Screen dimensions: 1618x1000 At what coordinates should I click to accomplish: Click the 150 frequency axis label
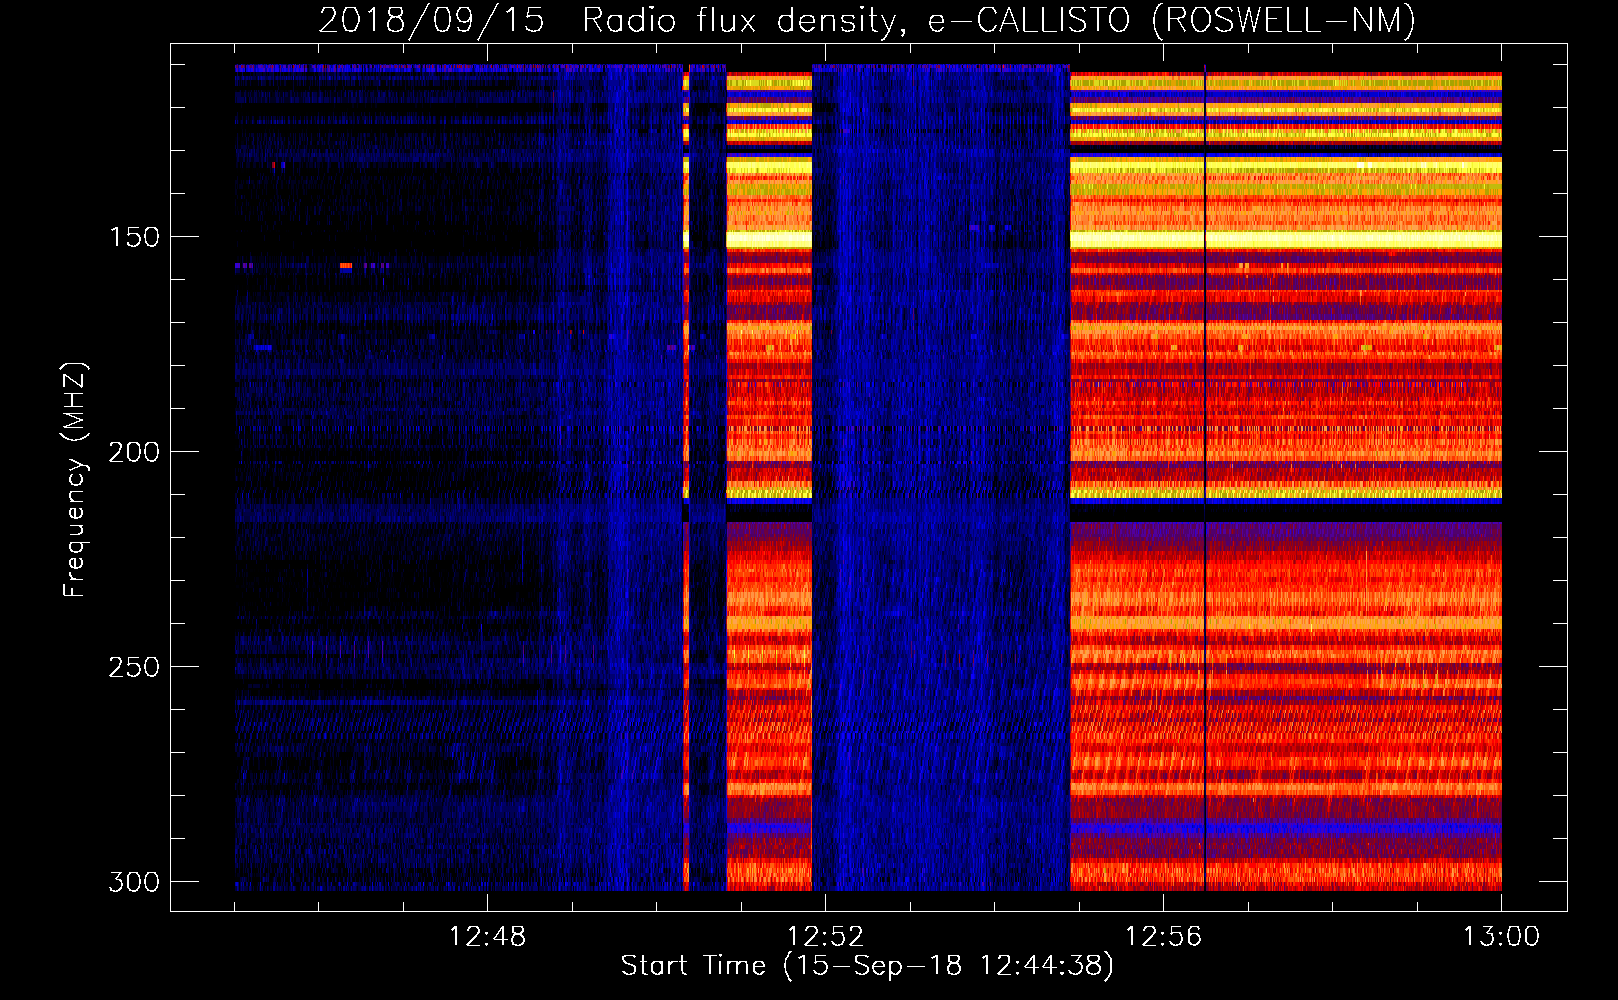tap(134, 238)
